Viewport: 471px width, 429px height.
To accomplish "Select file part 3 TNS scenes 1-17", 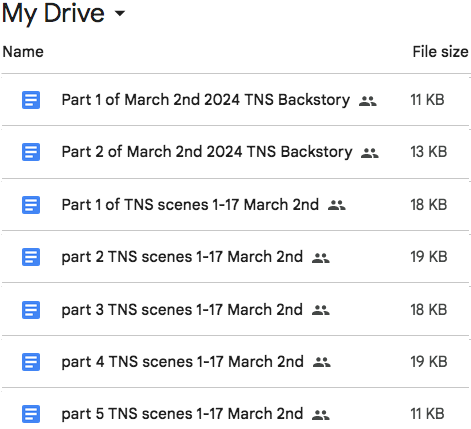I will click(182, 310).
